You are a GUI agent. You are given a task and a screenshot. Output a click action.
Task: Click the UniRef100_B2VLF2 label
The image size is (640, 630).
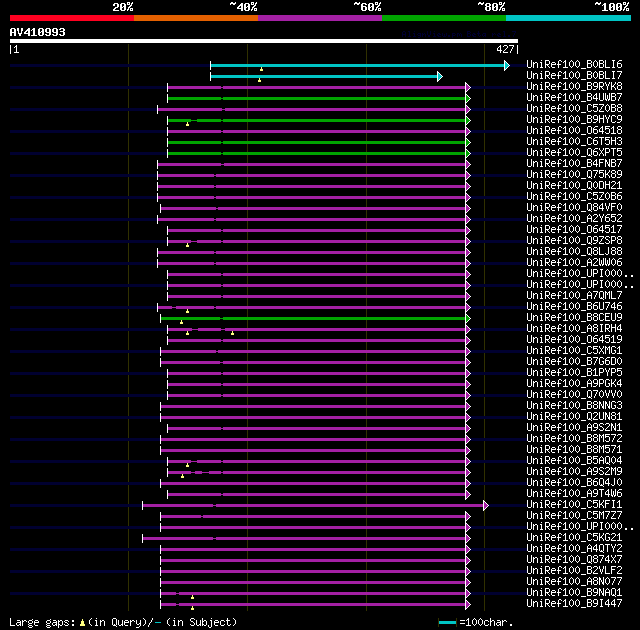574,571
